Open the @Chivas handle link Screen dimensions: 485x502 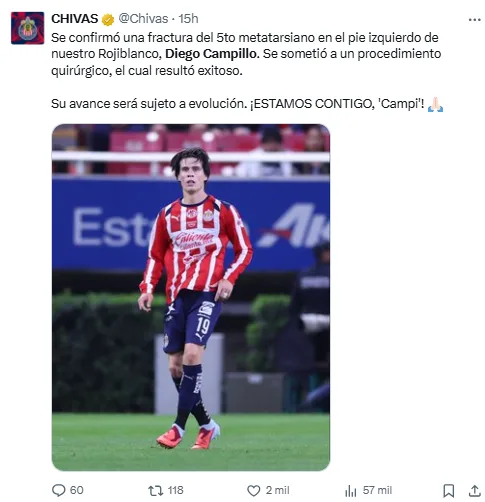[x=143, y=19]
